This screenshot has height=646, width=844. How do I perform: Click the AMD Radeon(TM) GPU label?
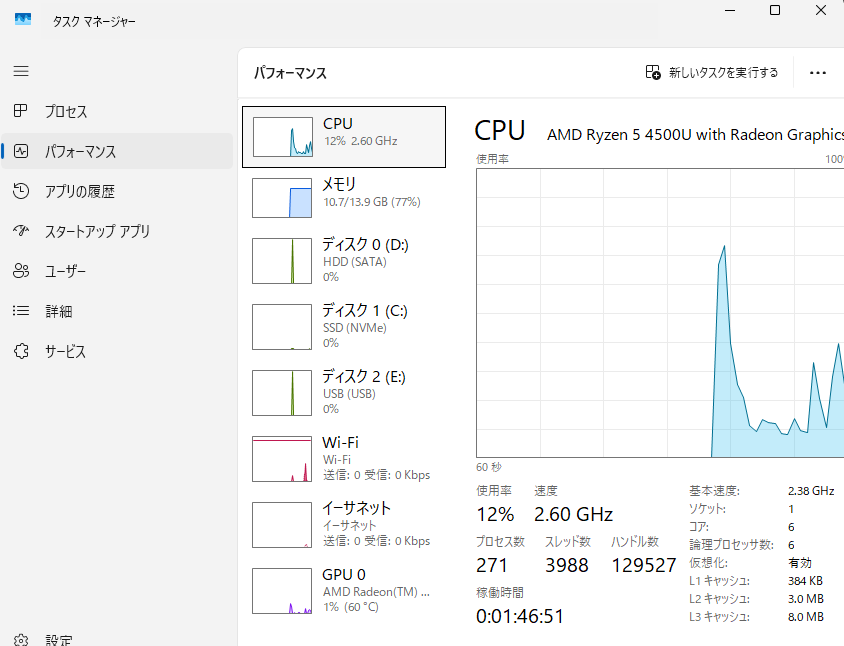pos(376,592)
